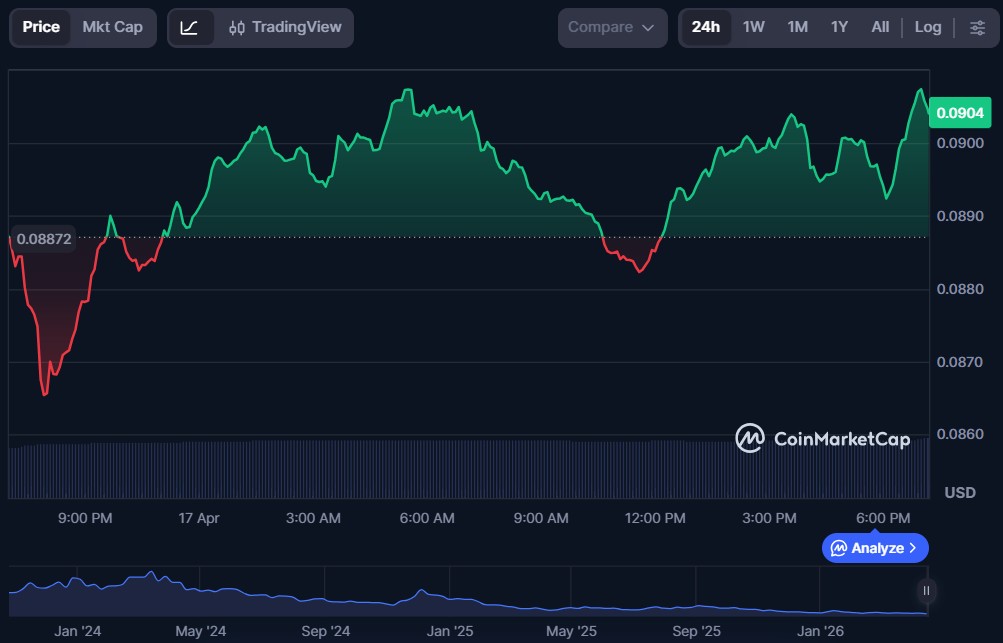Set chart range to 1M
Screen dimensions: 1003x643
coord(797,28)
